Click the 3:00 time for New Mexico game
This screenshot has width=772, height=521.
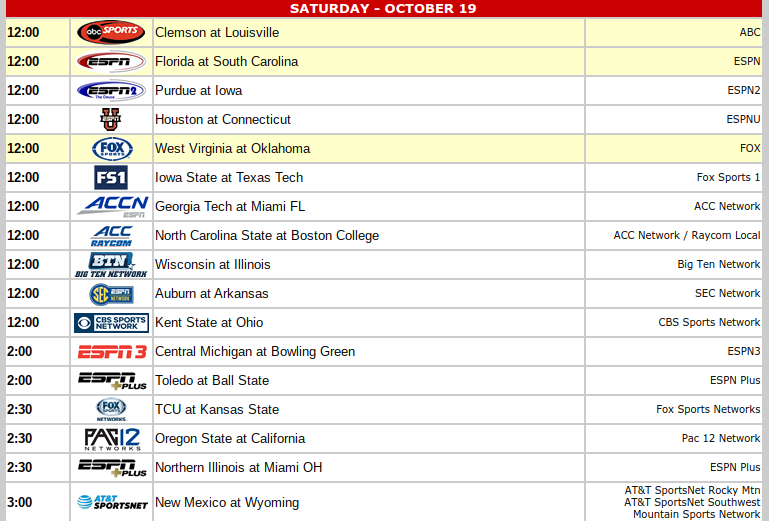point(19,502)
